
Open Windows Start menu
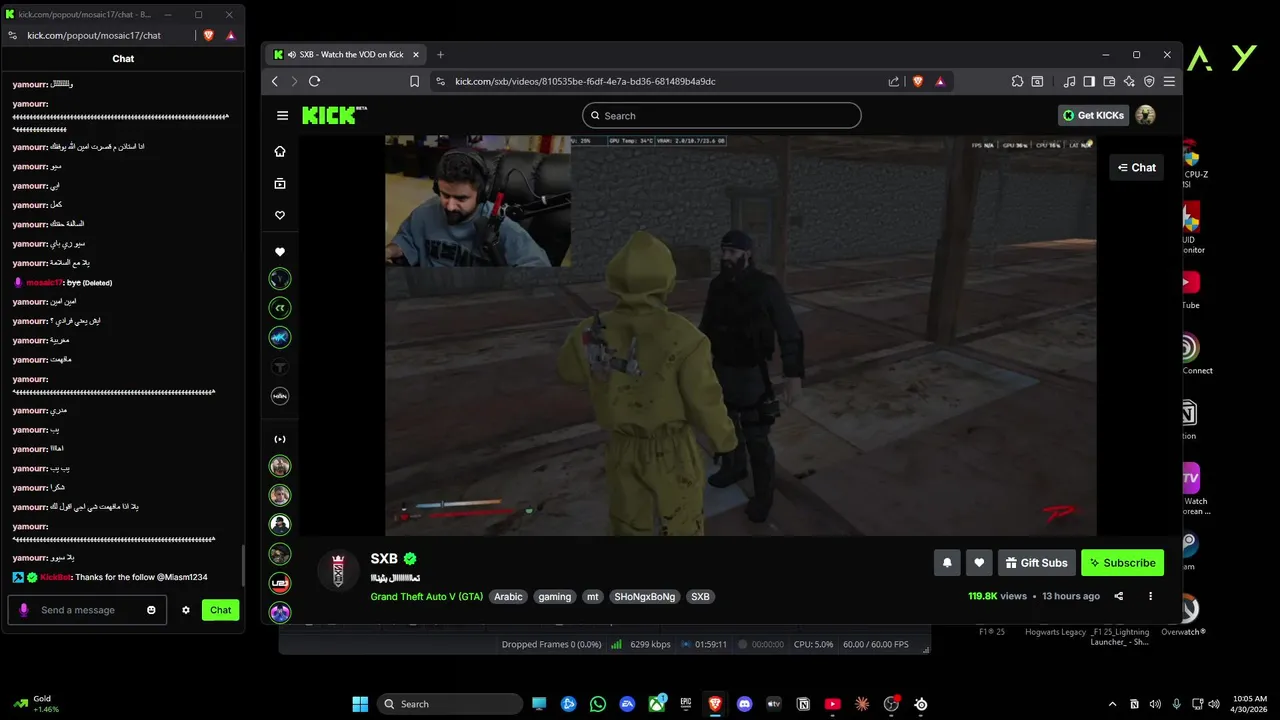(360, 704)
